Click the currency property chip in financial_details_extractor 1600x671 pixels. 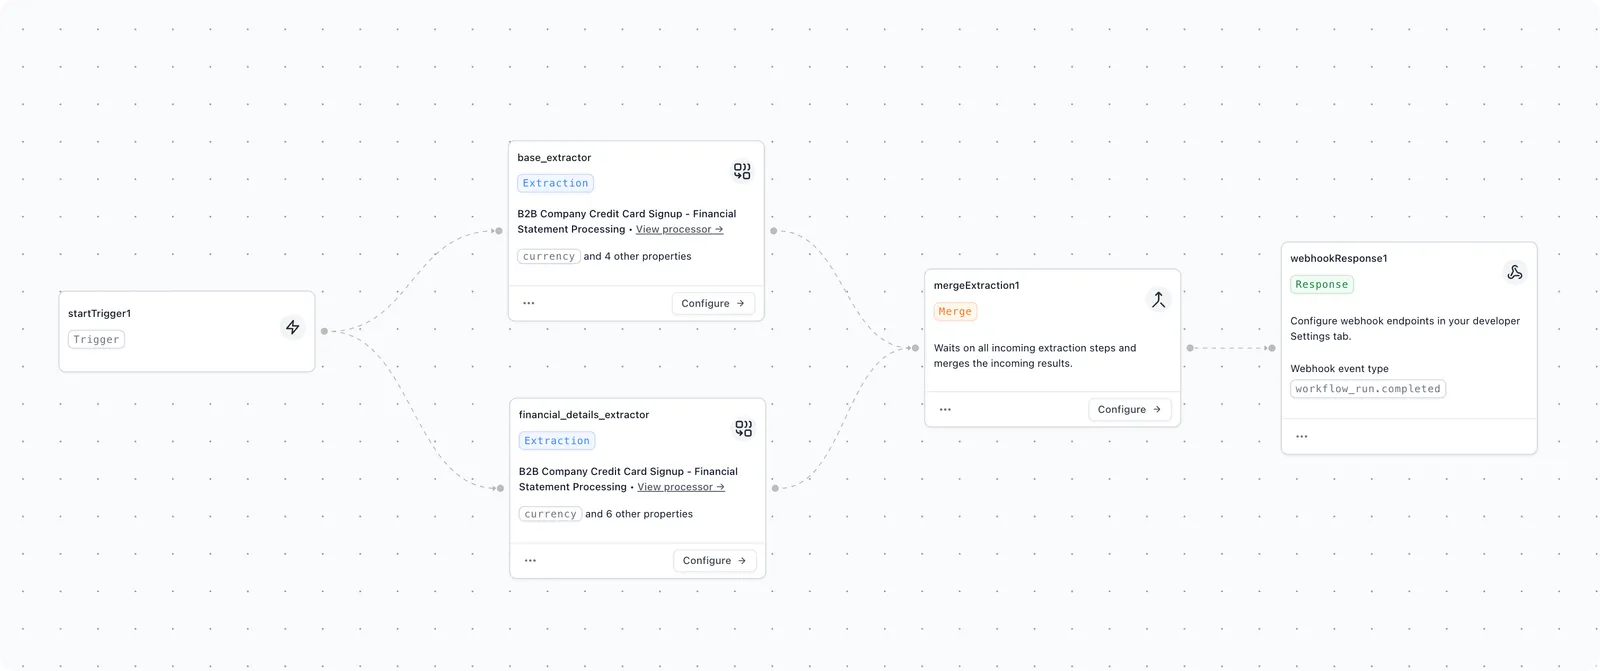(x=550, y=514)
